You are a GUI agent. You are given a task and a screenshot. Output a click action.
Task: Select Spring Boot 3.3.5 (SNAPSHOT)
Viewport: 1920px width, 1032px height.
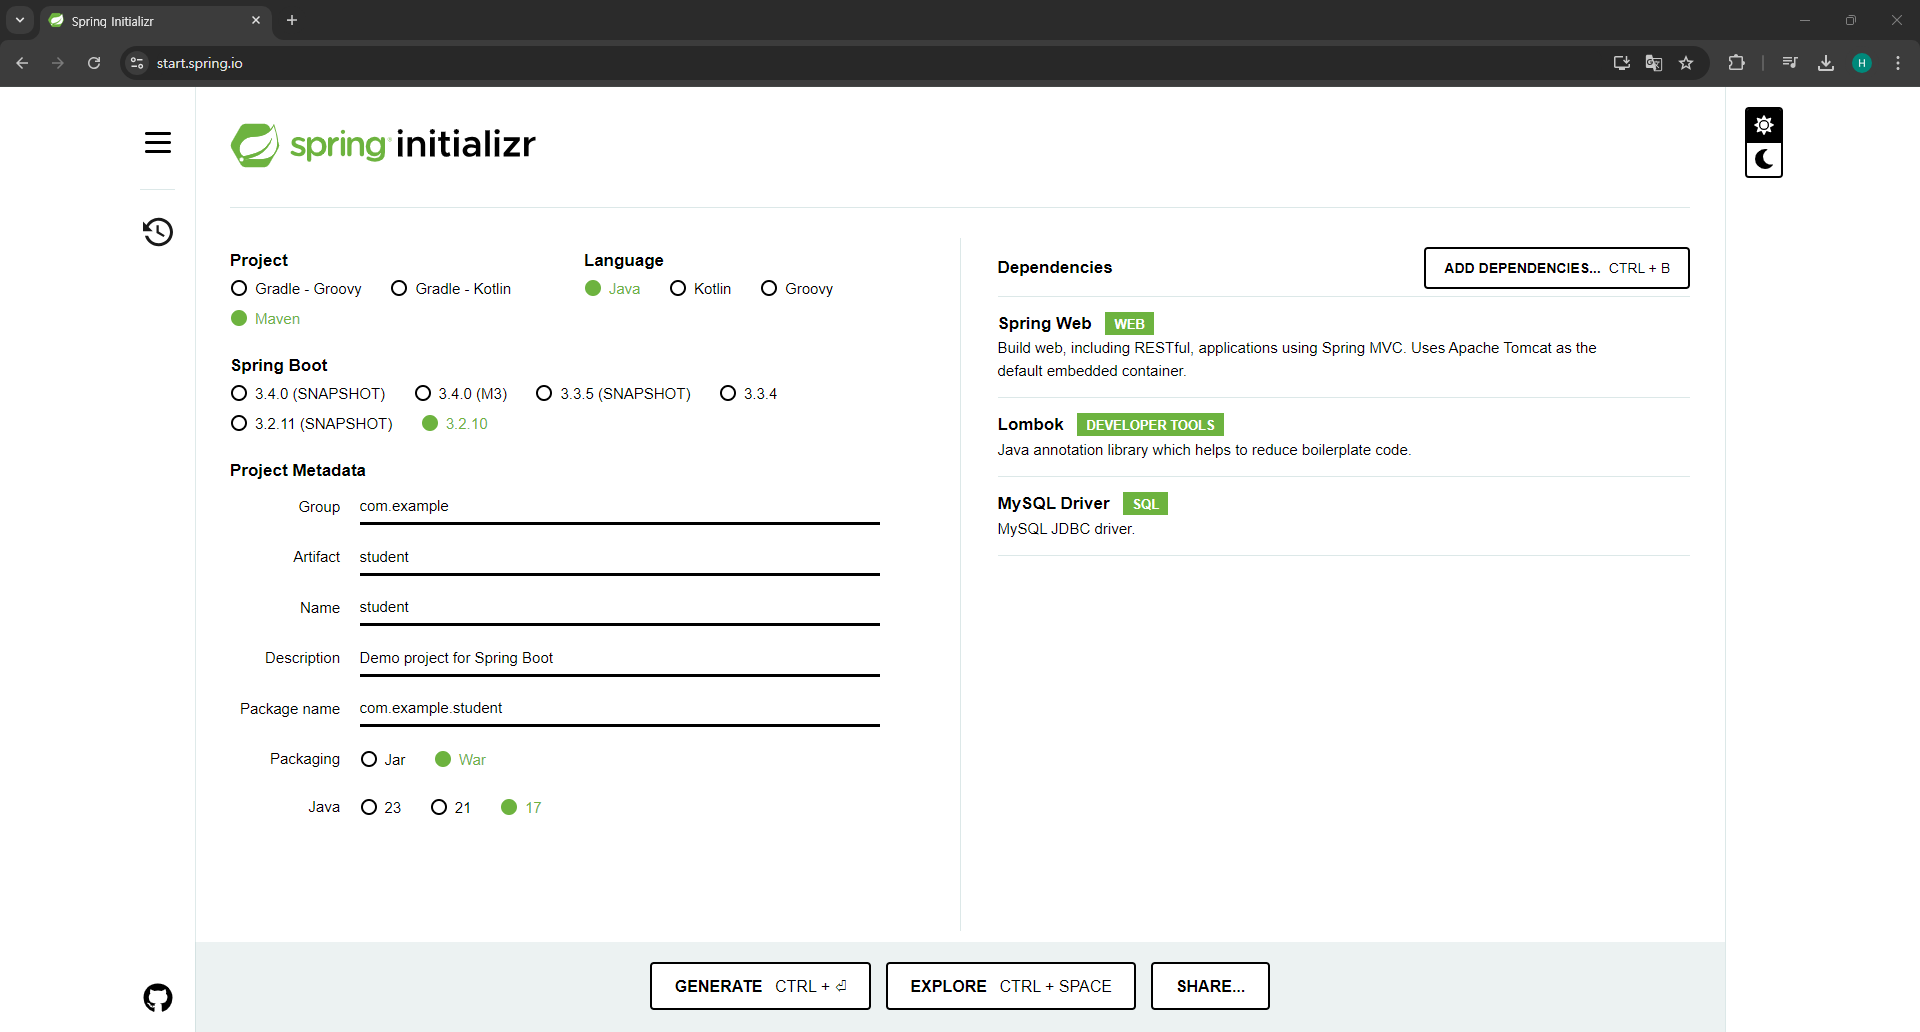coord(613,394)
